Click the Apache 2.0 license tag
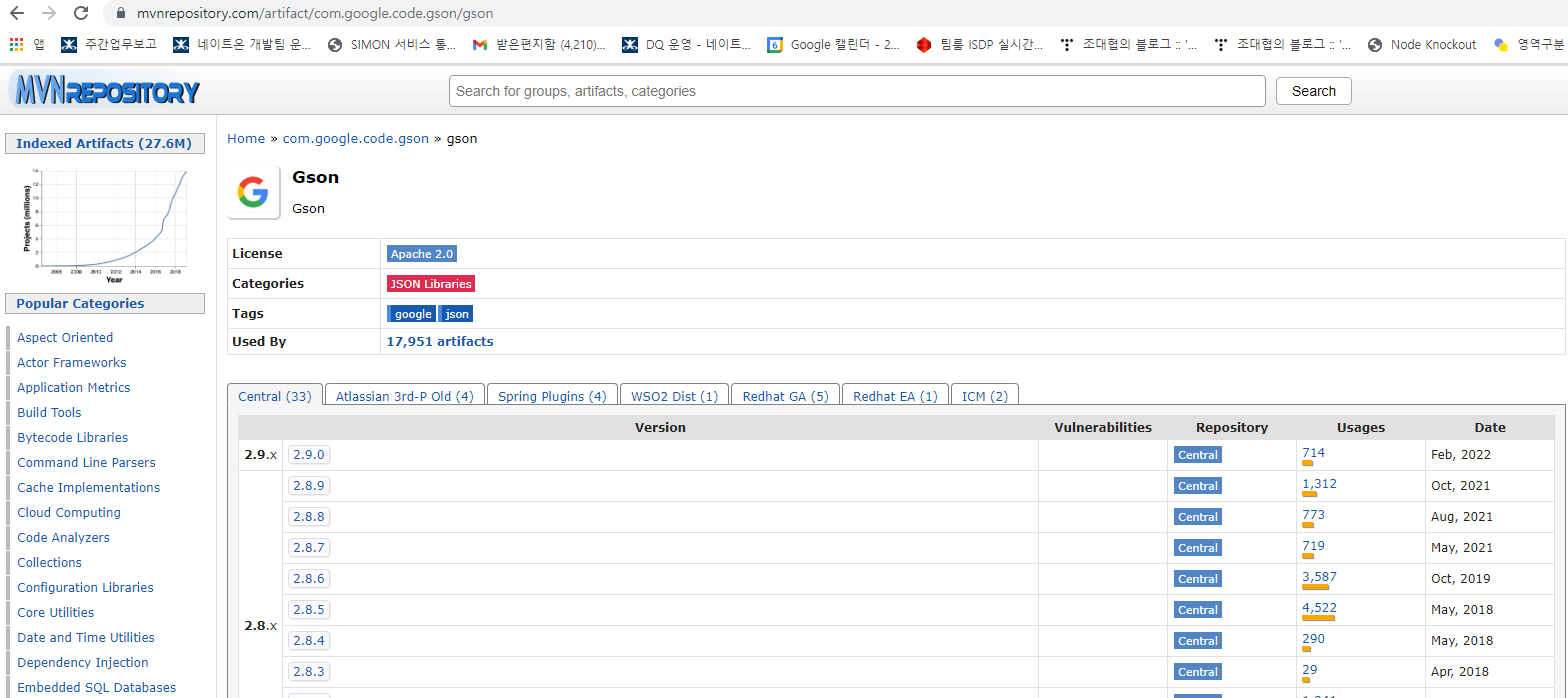 pos(422,254)
